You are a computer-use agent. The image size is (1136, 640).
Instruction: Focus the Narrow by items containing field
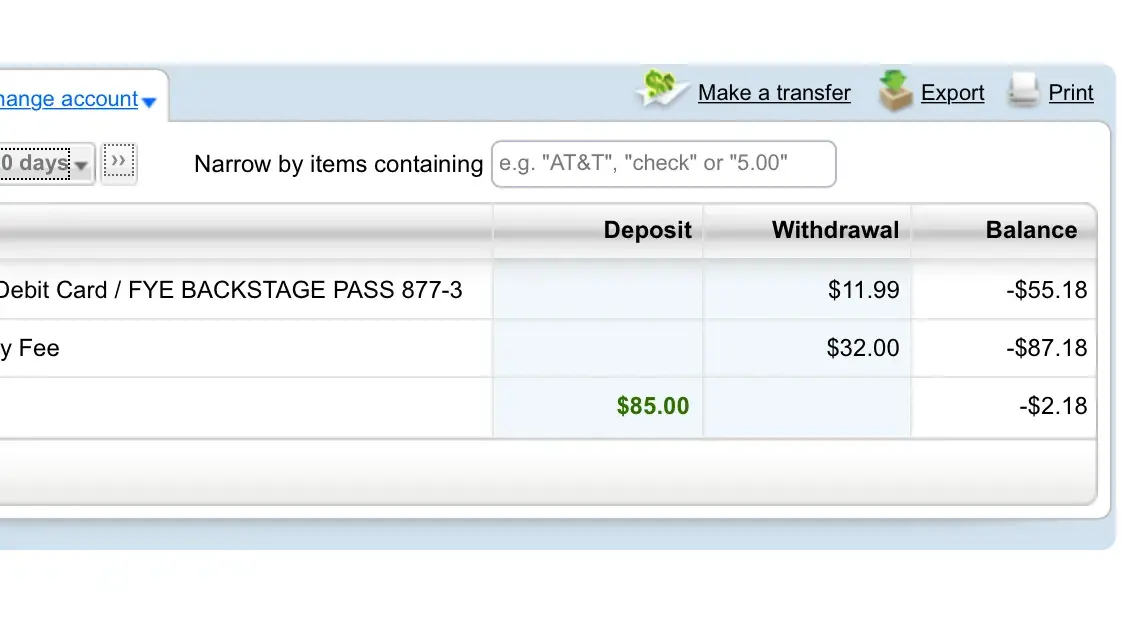coord(663,164)
